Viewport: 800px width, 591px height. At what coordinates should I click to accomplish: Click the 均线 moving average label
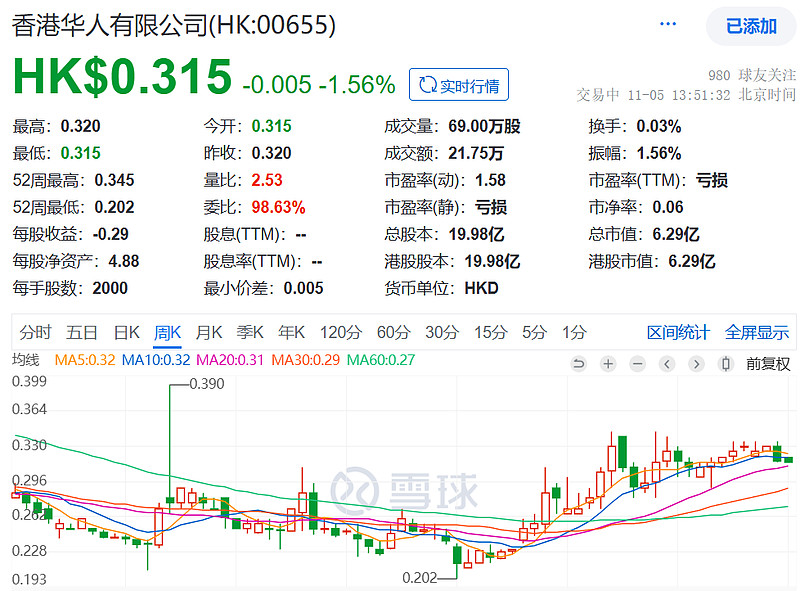point(26,360)
